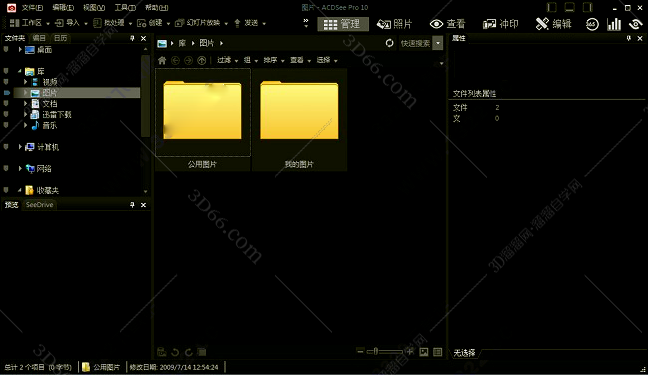Switch to the 日历 calendar tab

tap(60, 38)
